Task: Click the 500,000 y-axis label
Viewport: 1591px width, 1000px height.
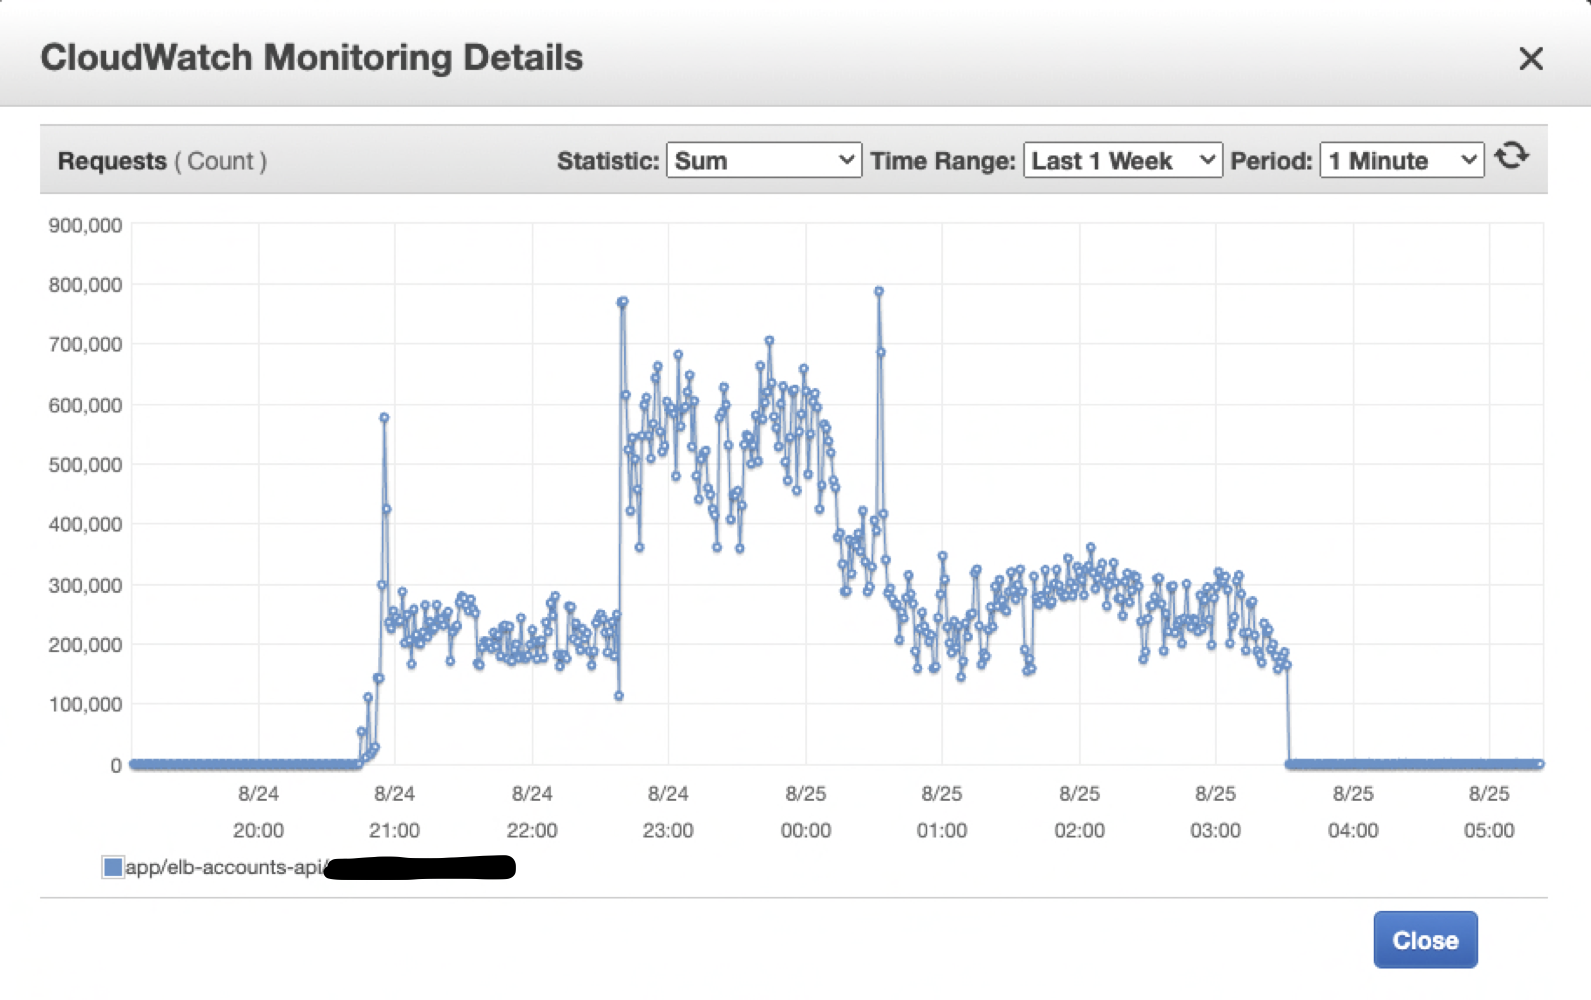Action: (x=85, y=465)
